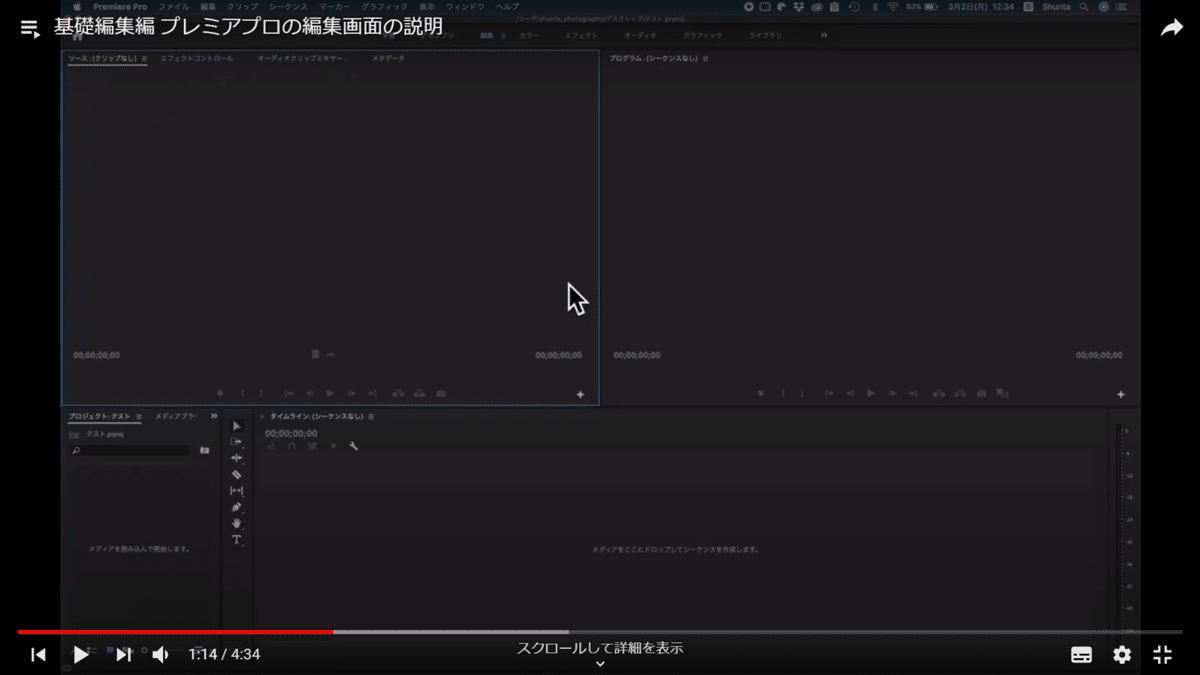Select the Hand tool
Screen dimensions: 1200x675
236,523
